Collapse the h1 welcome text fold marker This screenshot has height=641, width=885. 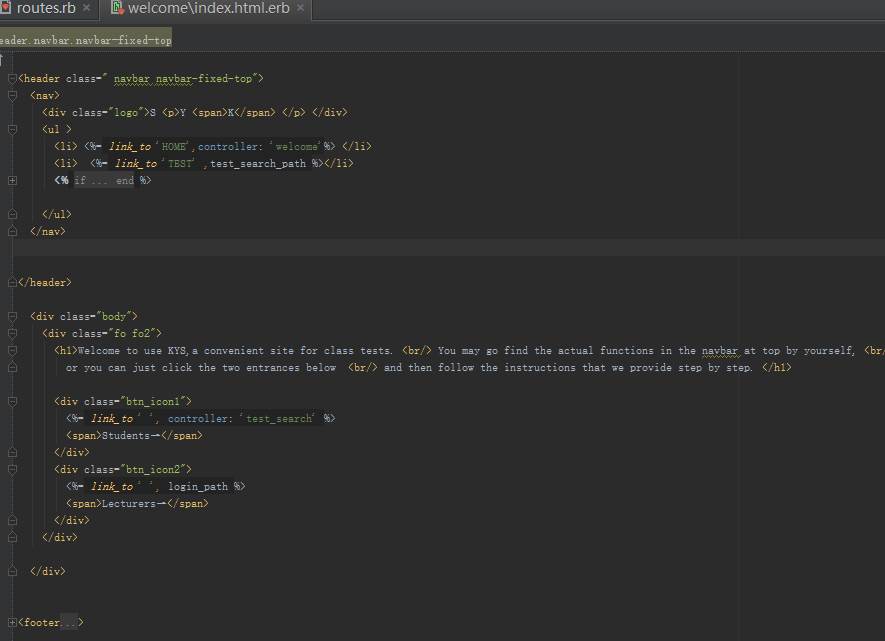[x=12, y=350]
